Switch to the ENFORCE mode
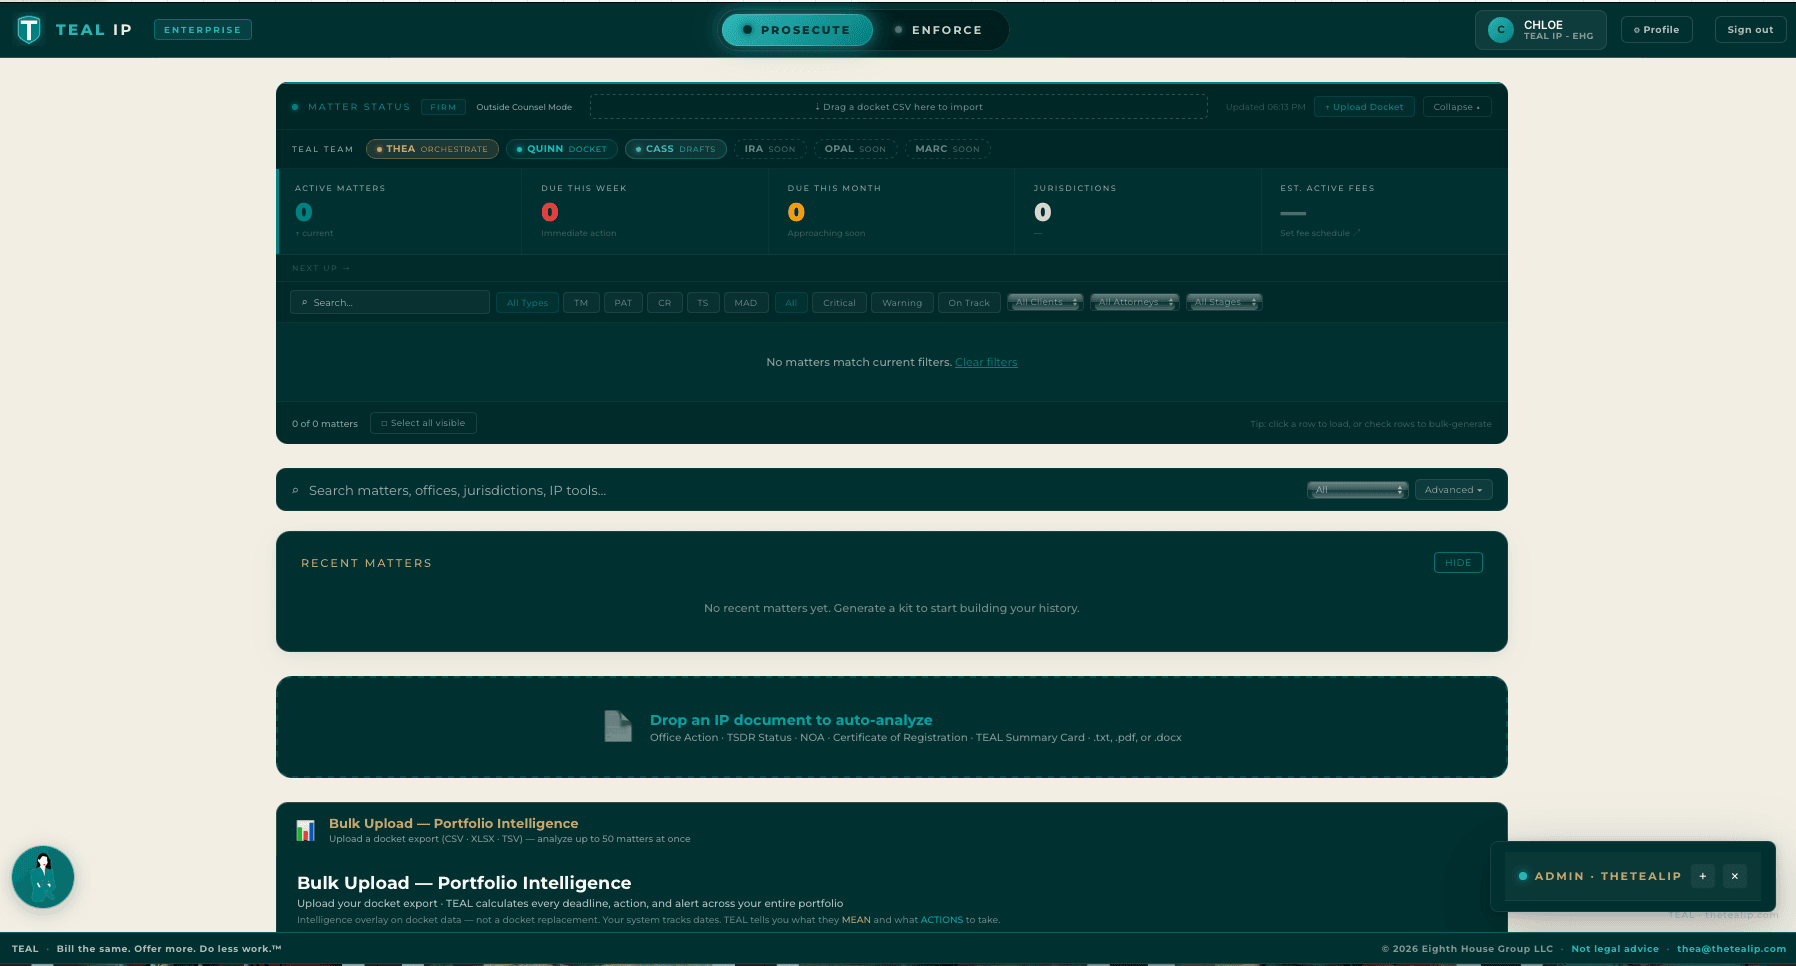Image resolution: width=1796 pixels, height=966 pixels. tap(939, 30)
